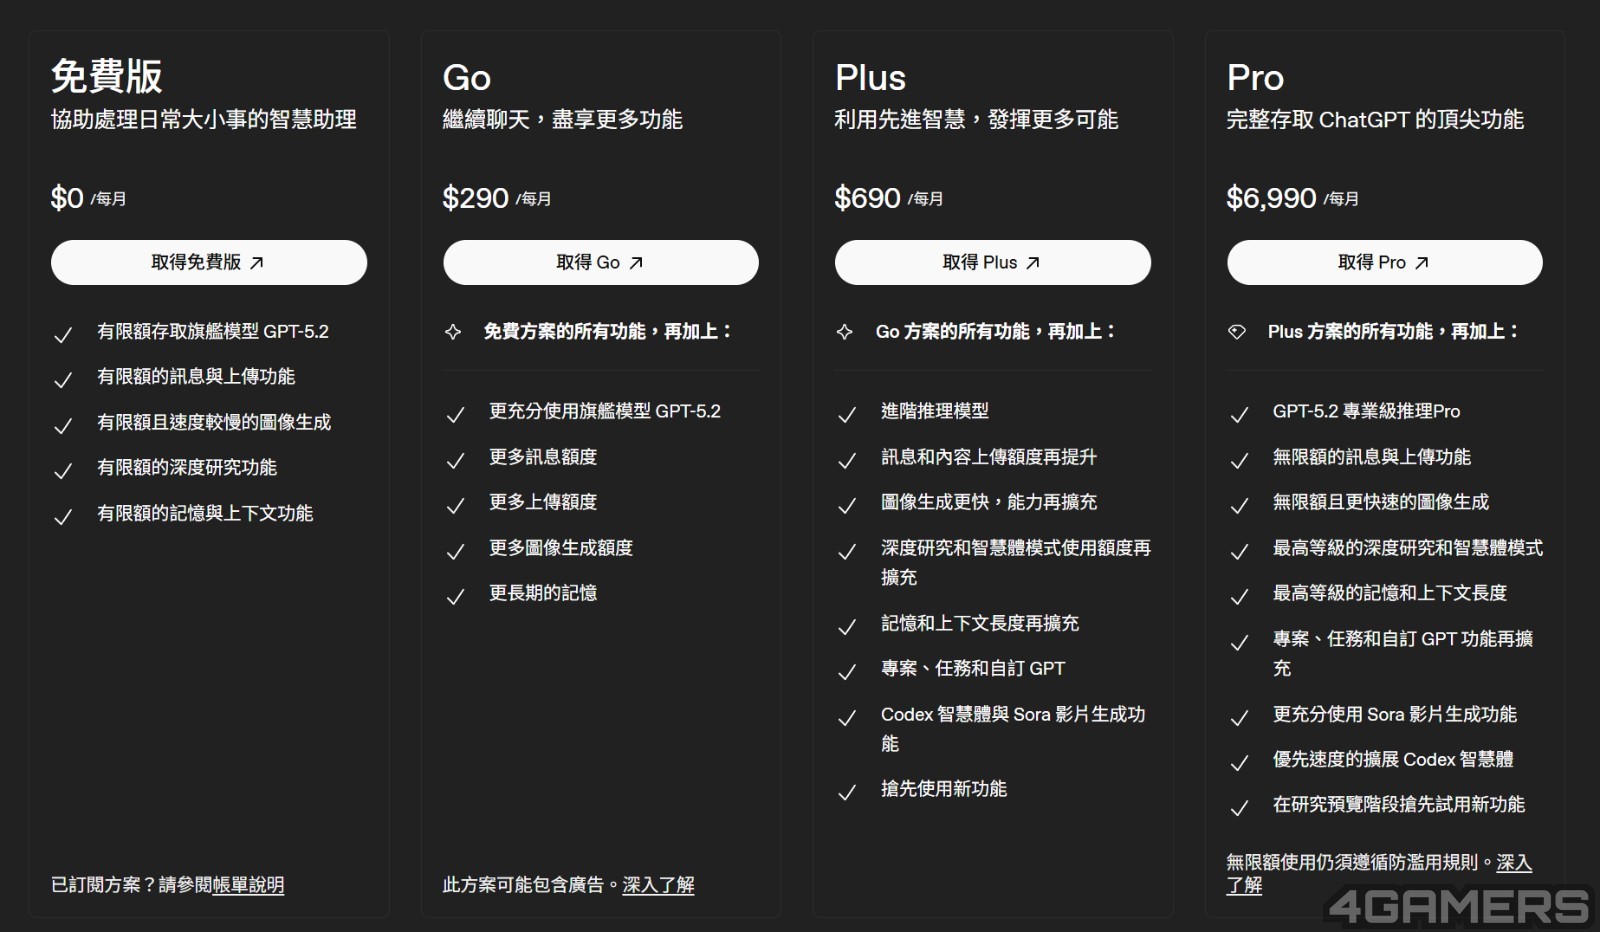
Task: Click checkmark next to 搶先使用新功能
Action: [847, 793]
